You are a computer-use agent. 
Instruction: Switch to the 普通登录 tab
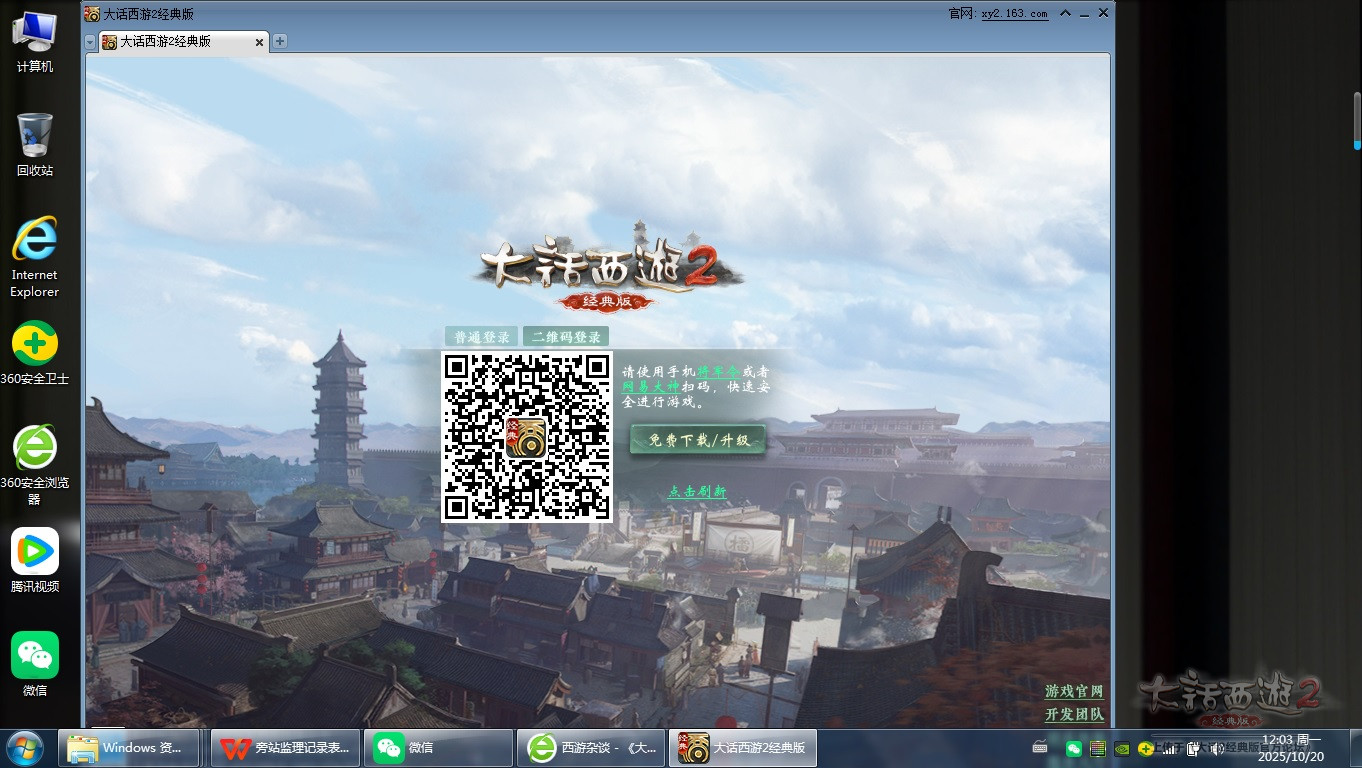(482, 337)
